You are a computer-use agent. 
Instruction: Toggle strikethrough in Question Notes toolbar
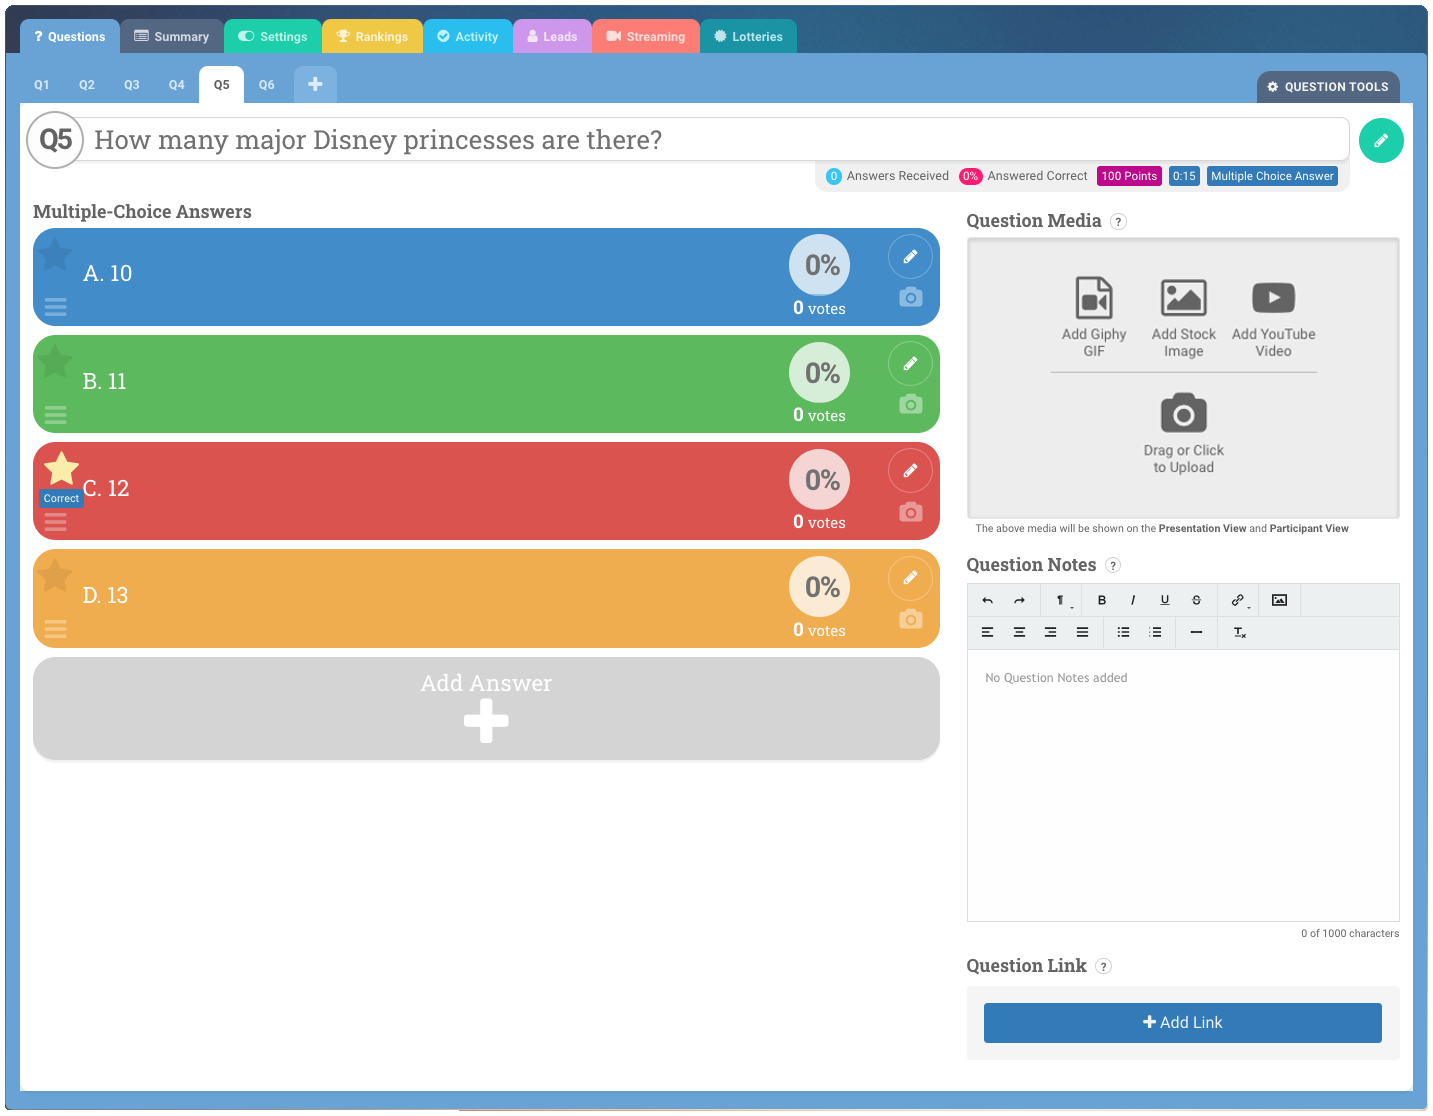click(x=1196, y=600)
